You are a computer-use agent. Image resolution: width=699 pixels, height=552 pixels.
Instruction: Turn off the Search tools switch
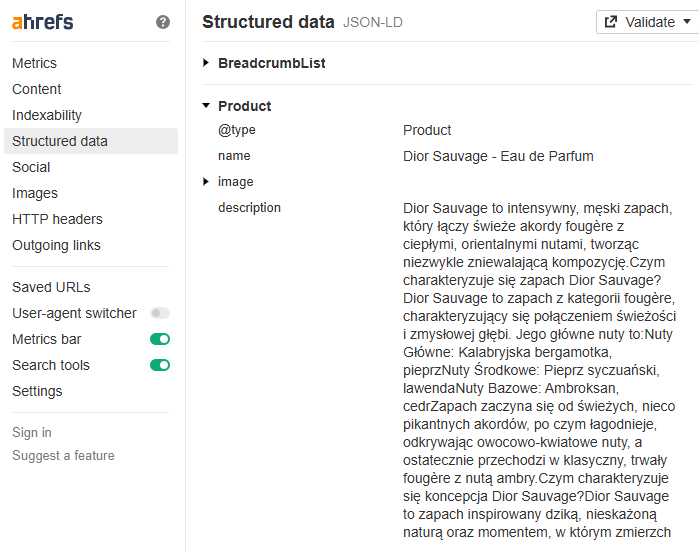click(x=160, y=365)
